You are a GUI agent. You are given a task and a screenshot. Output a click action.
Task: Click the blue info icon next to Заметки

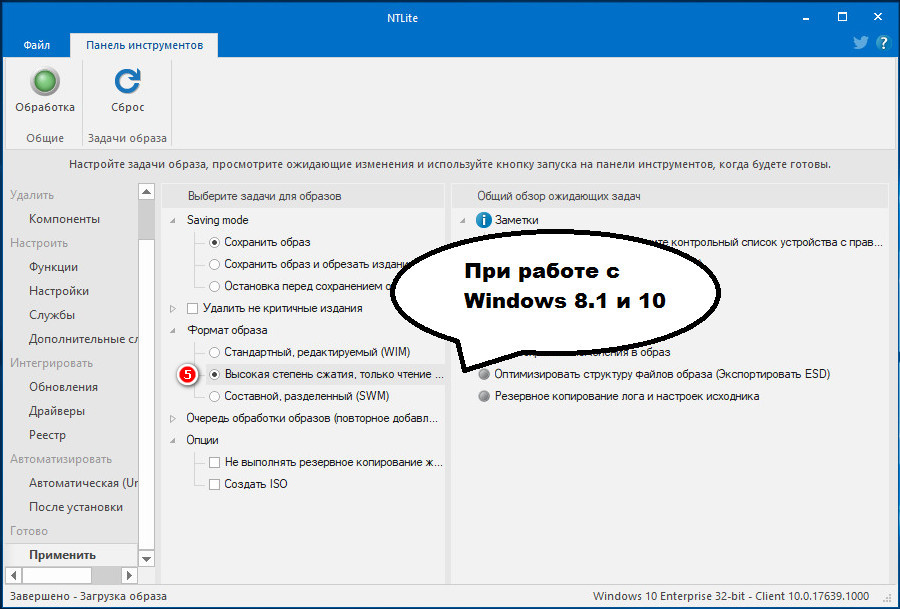tap(484, 220)
